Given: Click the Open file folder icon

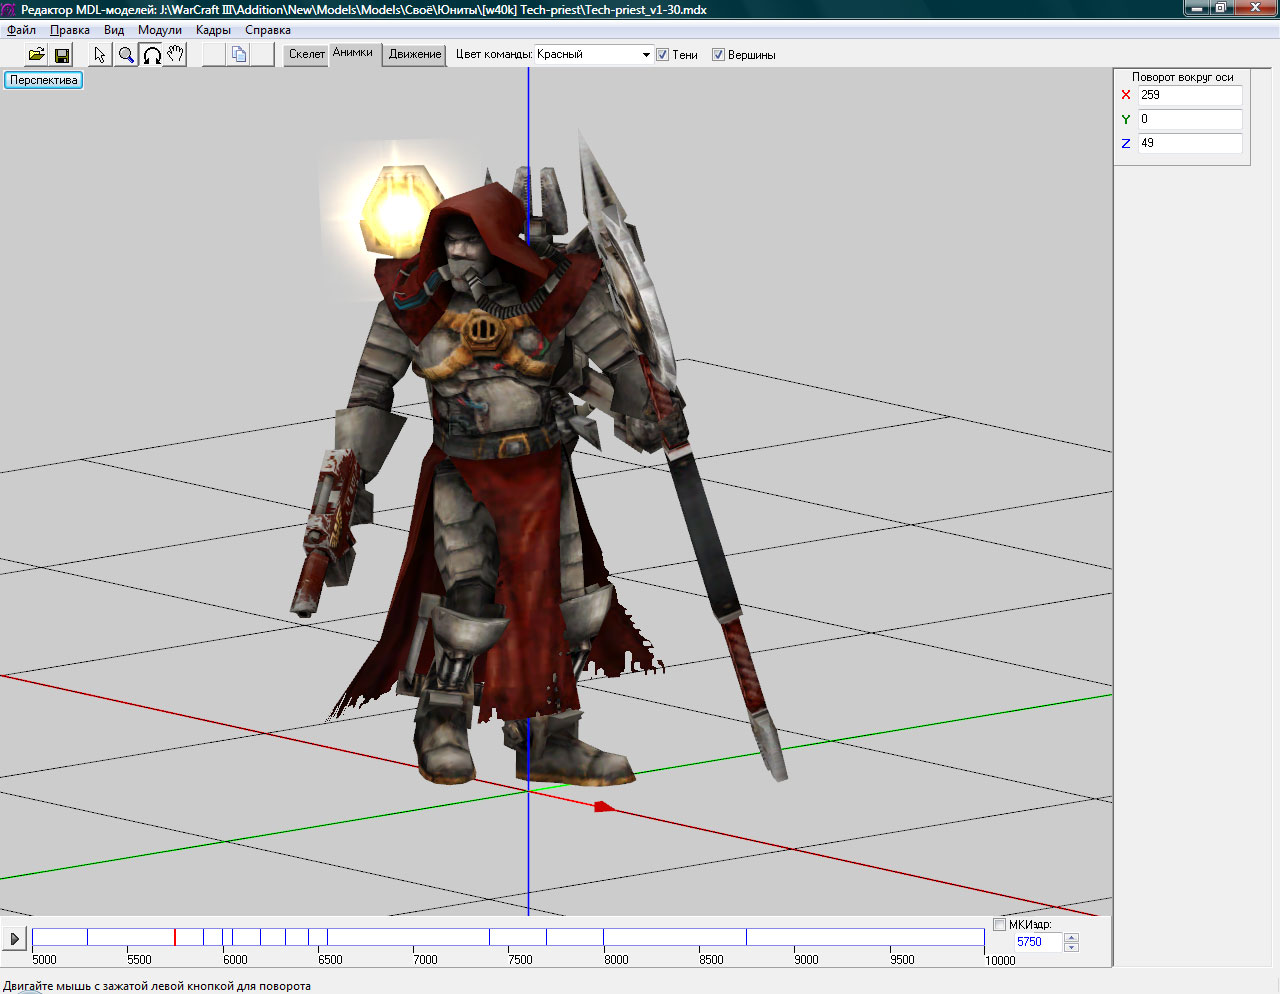Looking at the screenshot, I should 36,55.
